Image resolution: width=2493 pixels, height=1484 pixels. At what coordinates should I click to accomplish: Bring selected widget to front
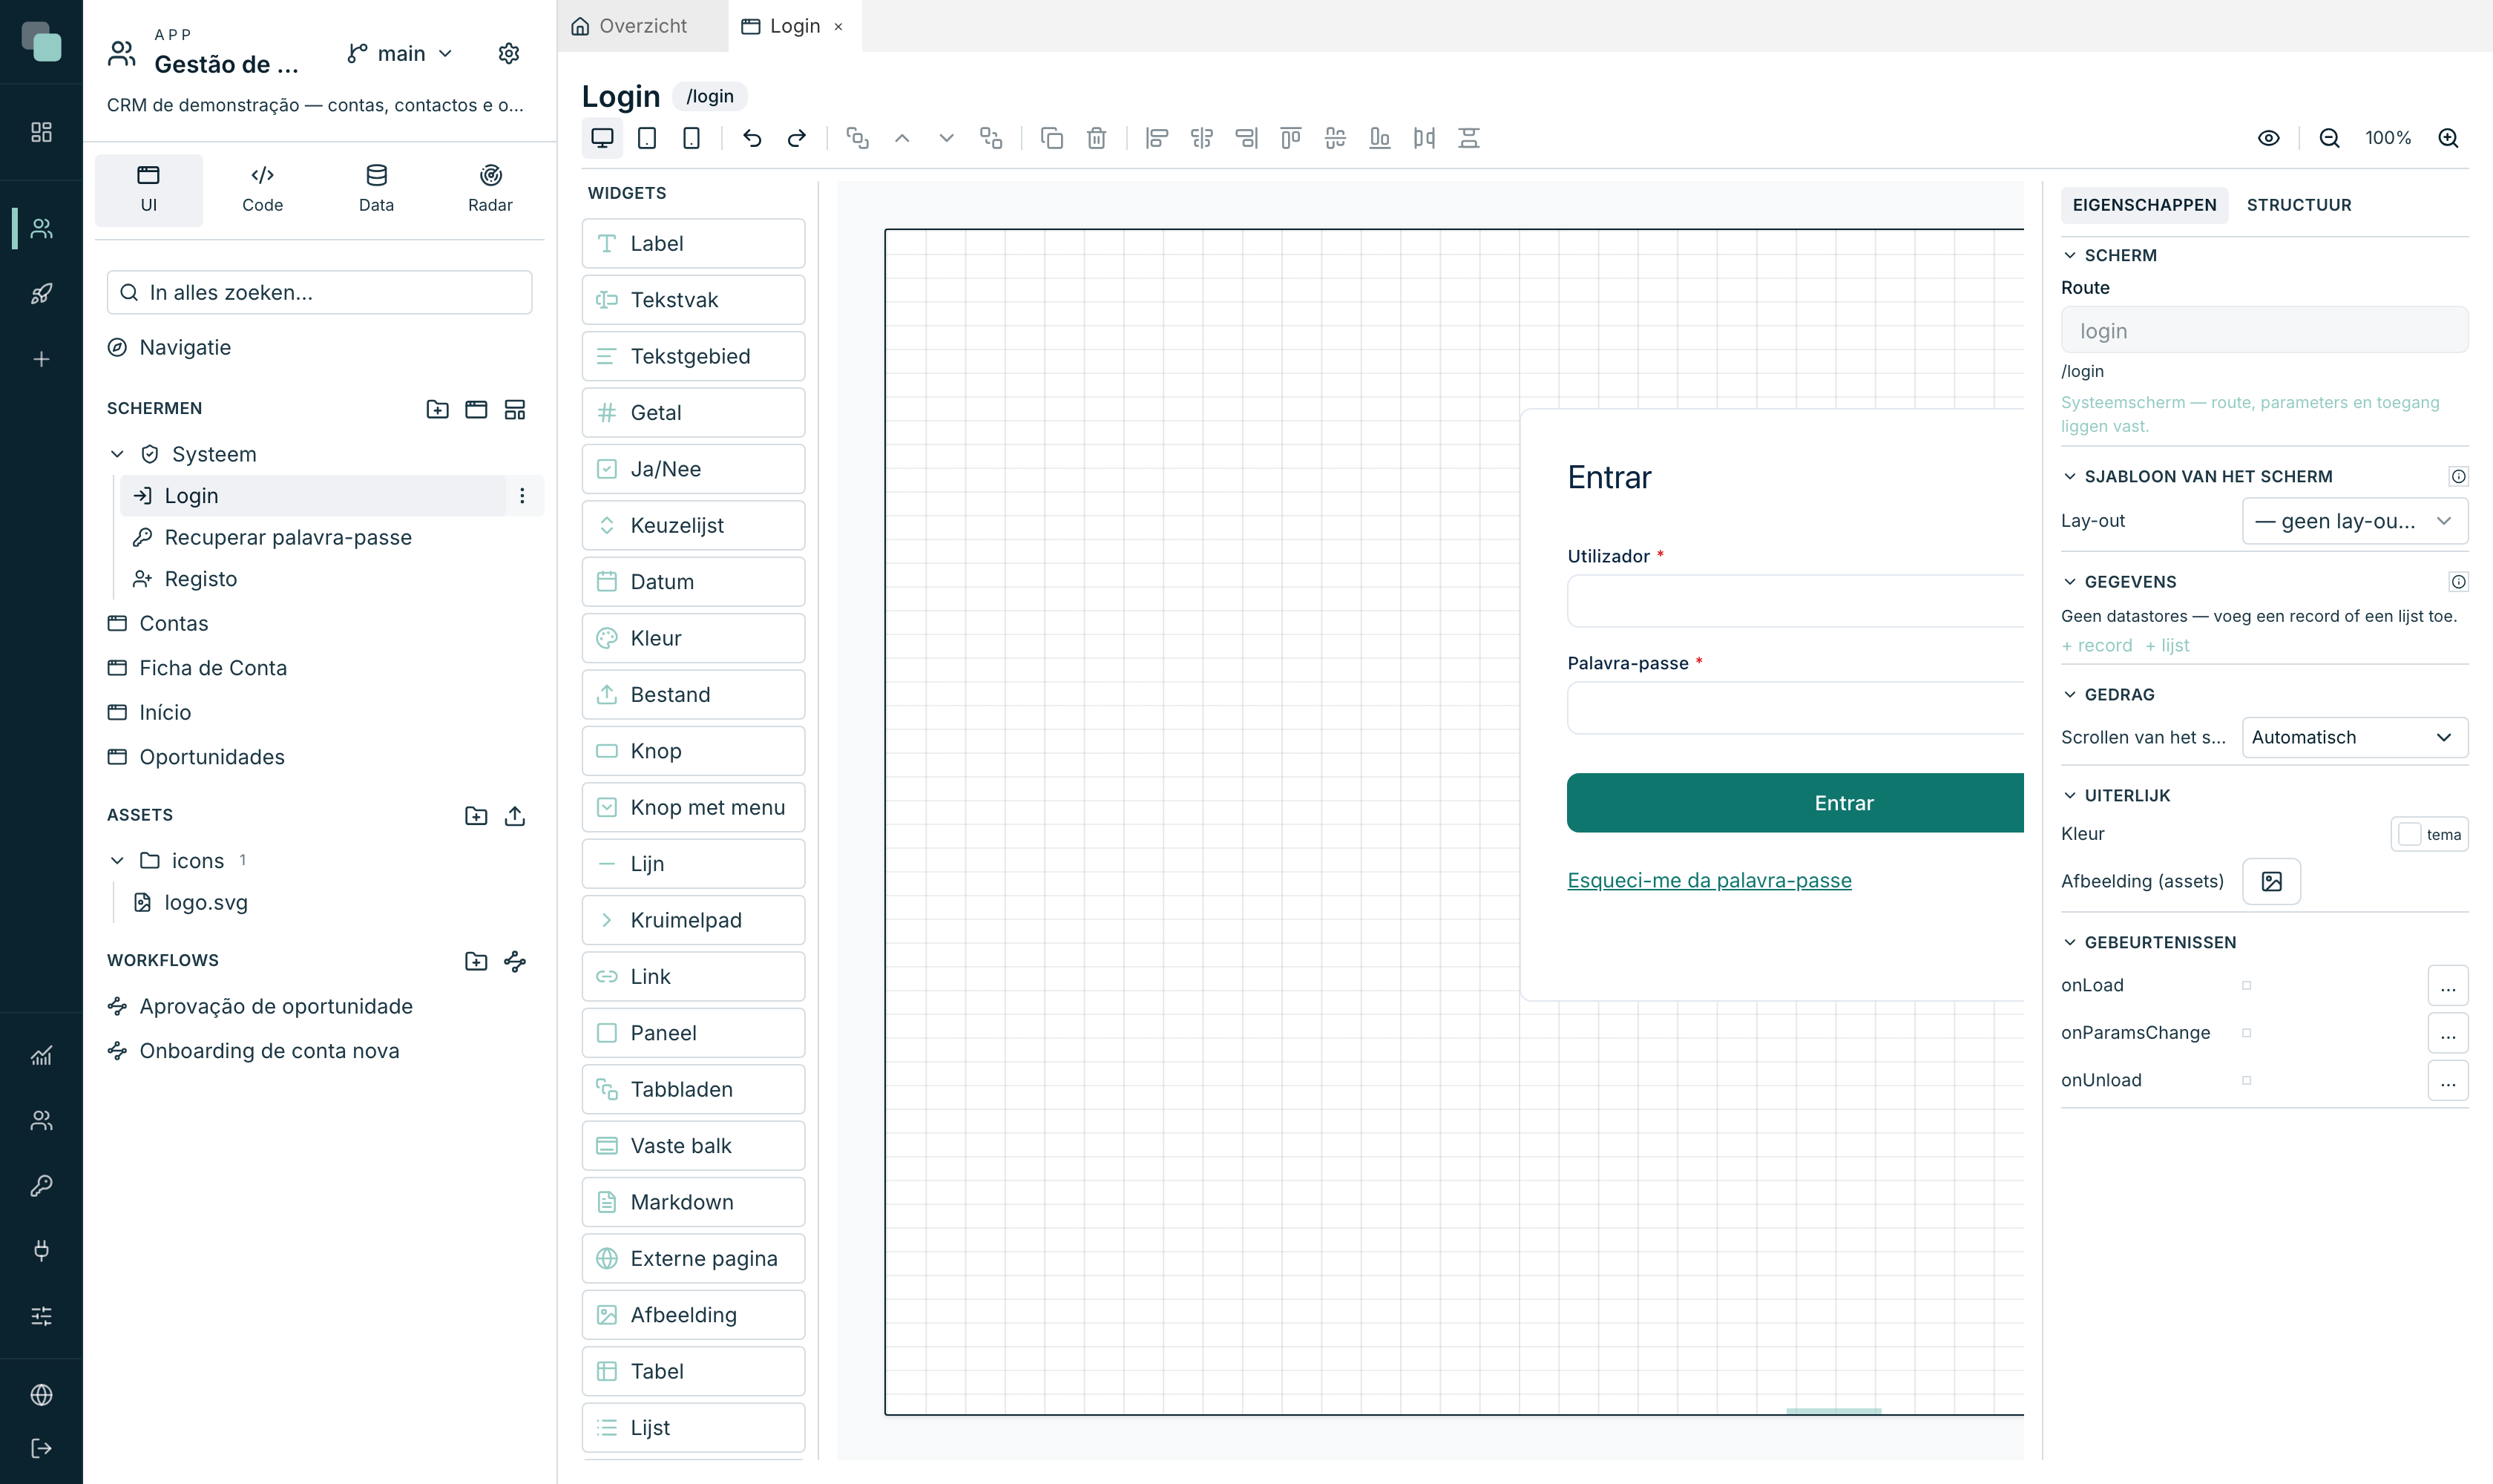(857, 138)
